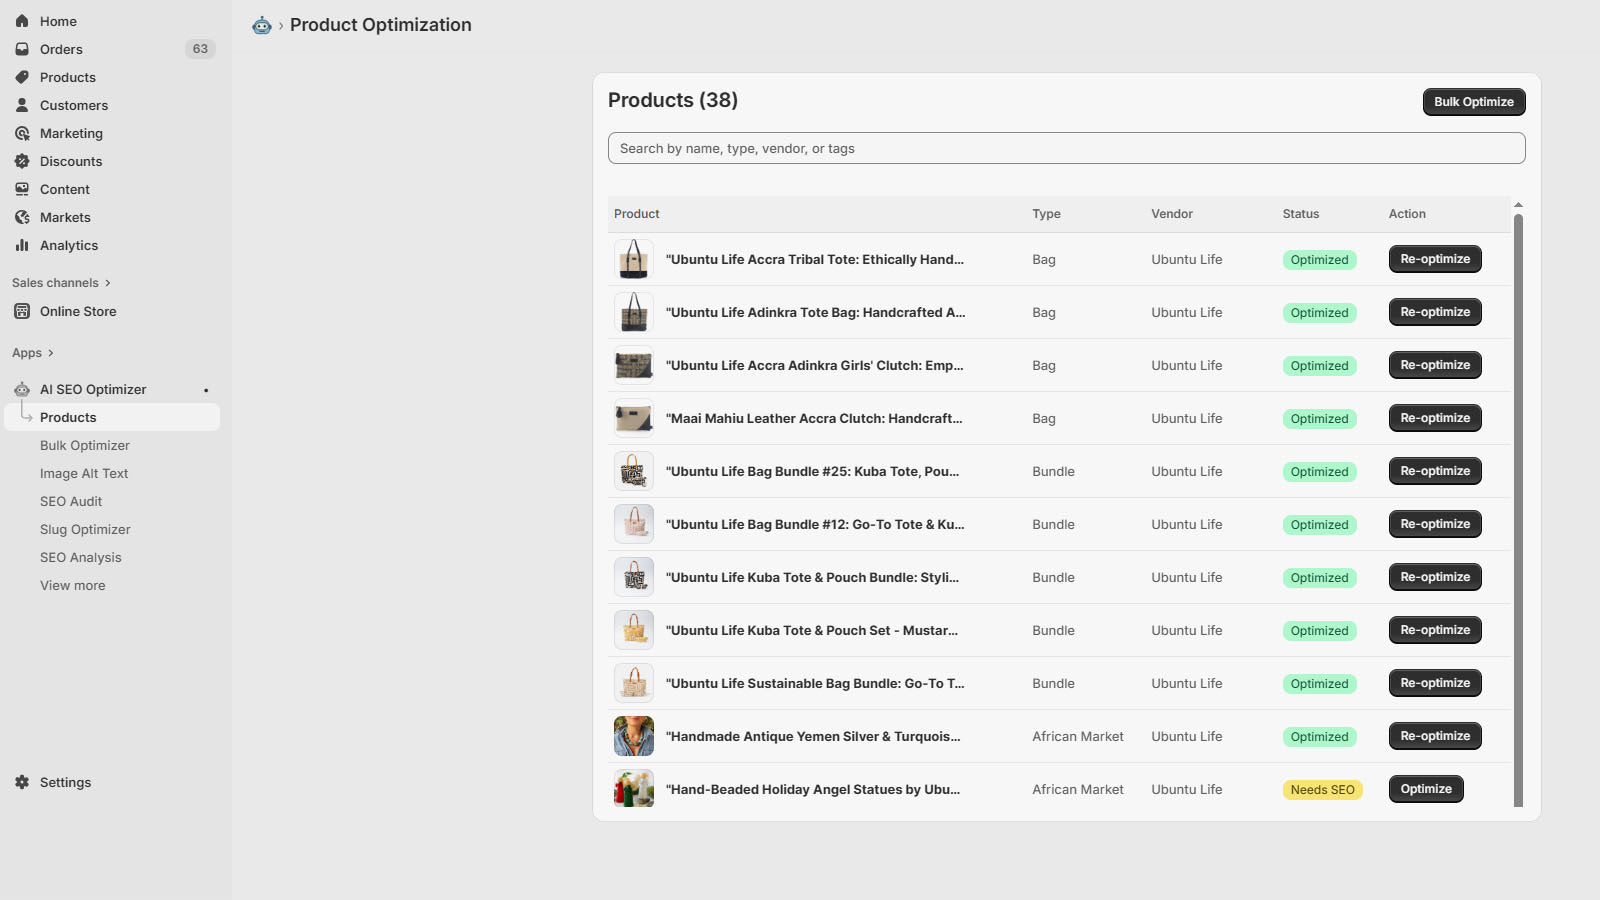1600x900 pixels.
Task: Click the Bulk Optimize button
Action: 1473,101
